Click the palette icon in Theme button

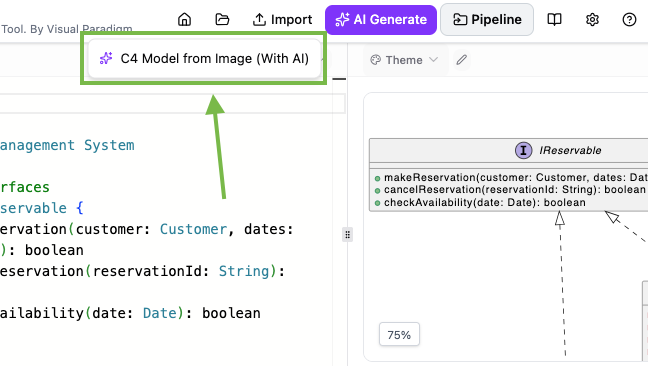[x=375, y=60]
